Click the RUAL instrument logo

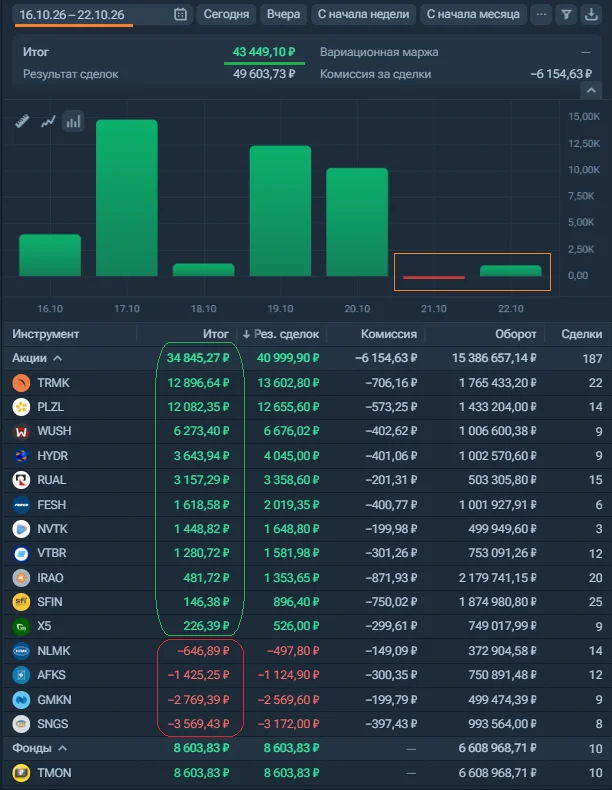[21, 480]
